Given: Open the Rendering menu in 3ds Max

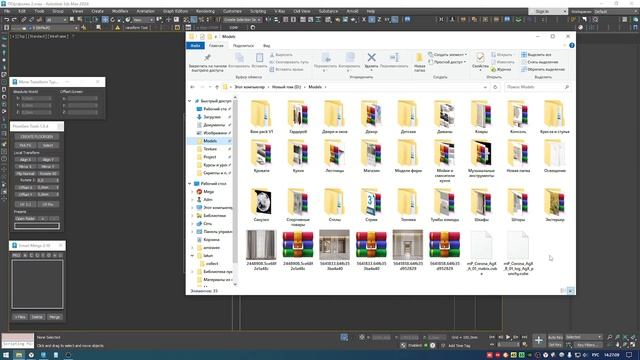Looking at the screenshot, I should (x=205, y=11).
